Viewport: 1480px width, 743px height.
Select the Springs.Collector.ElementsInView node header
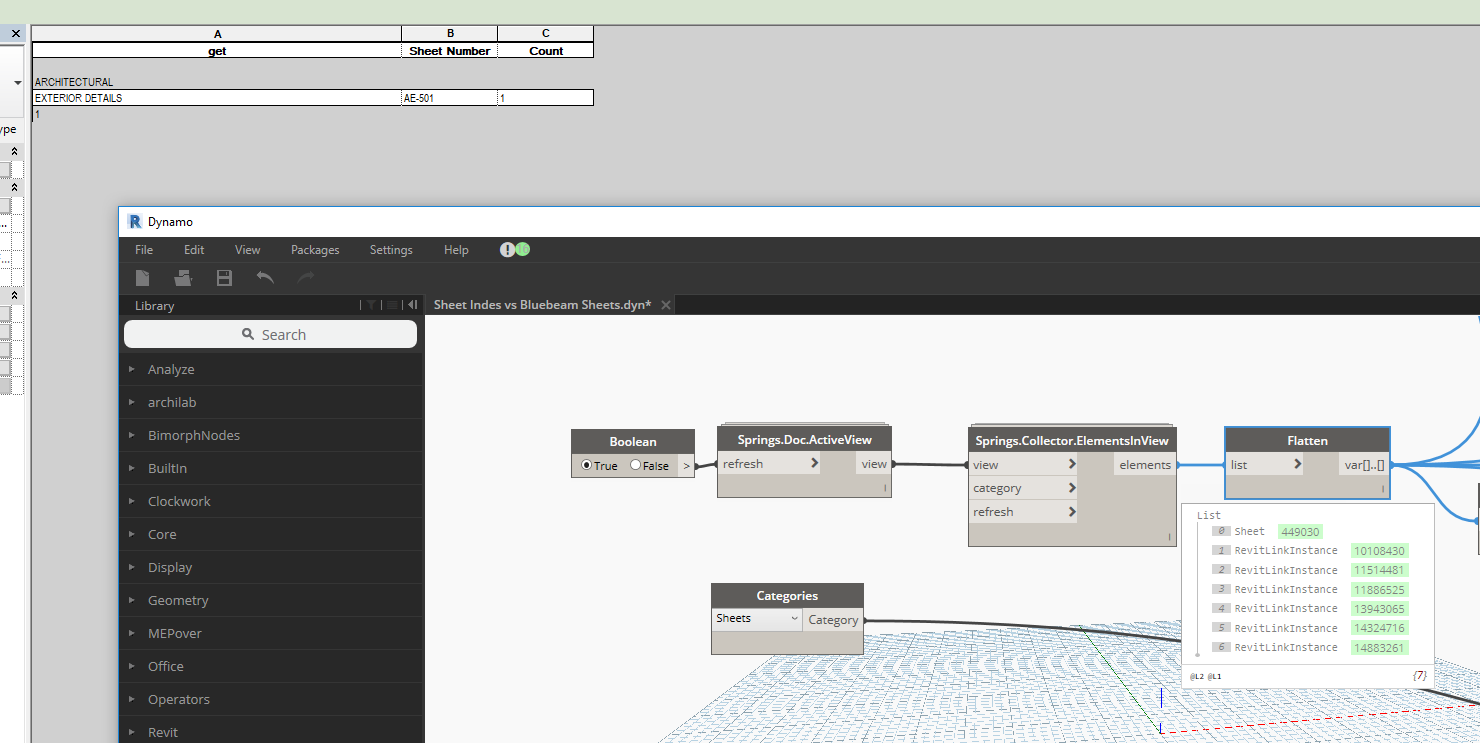(x=1072, y=440)
